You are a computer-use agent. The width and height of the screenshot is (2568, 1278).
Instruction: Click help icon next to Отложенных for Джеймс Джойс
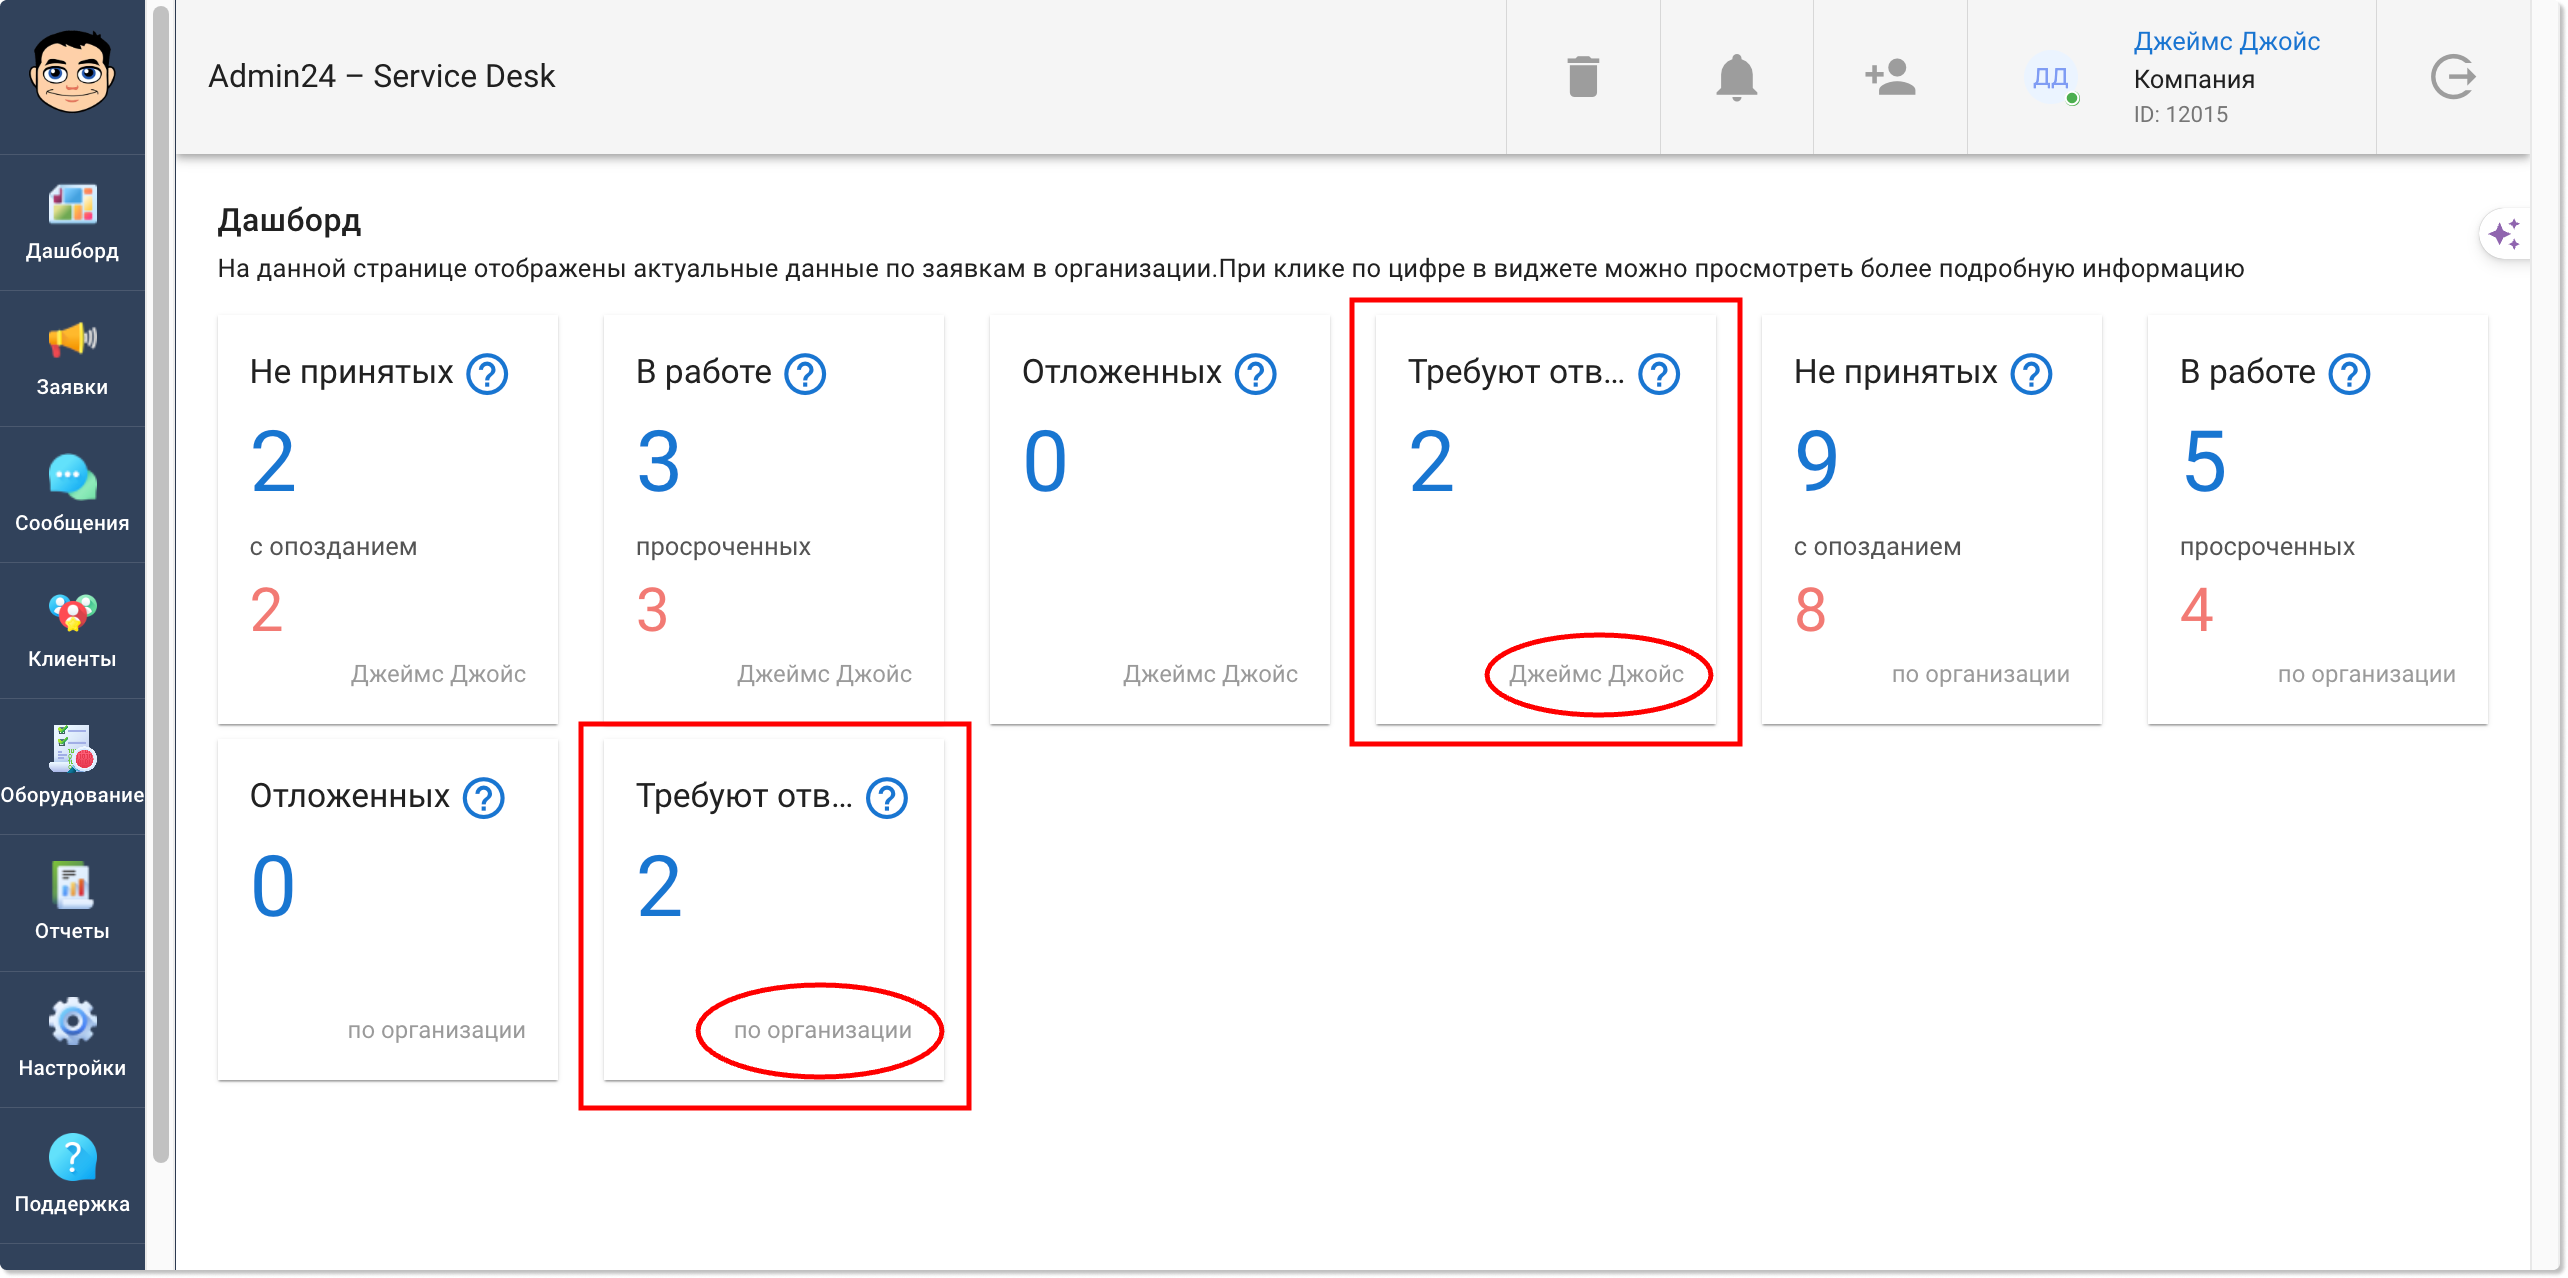1255,374
